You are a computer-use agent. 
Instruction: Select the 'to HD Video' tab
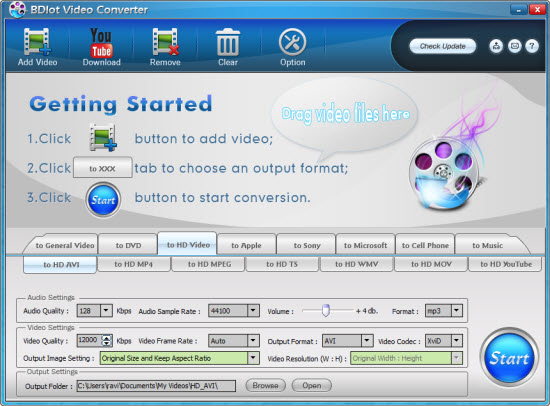pos(188,244)
